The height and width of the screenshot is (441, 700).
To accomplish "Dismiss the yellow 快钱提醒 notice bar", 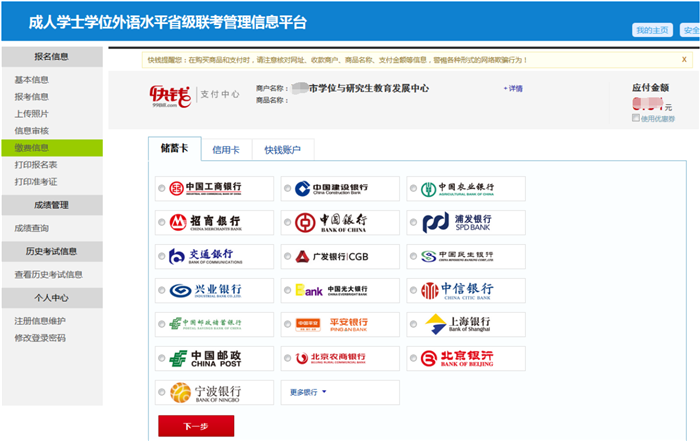I will point(685,59).
